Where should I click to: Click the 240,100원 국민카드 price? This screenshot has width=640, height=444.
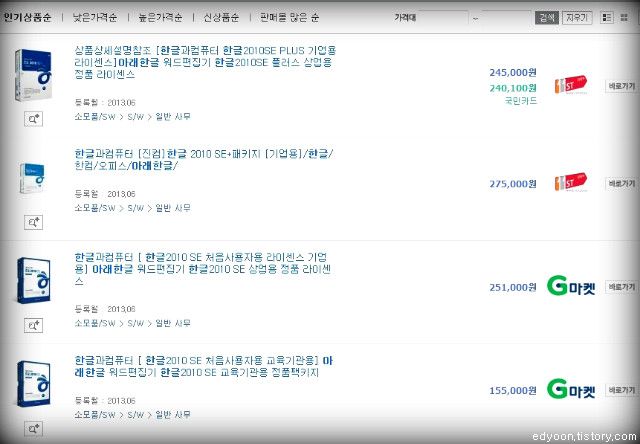click(x=513, y=88)
